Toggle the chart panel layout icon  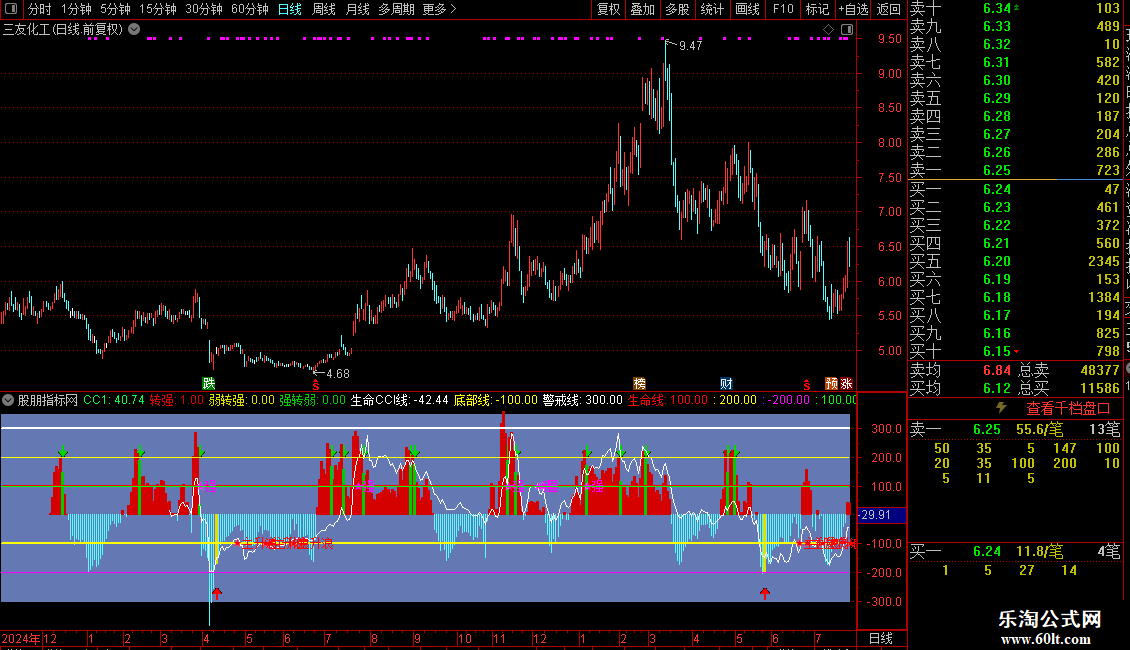click(x=847, y=29)
